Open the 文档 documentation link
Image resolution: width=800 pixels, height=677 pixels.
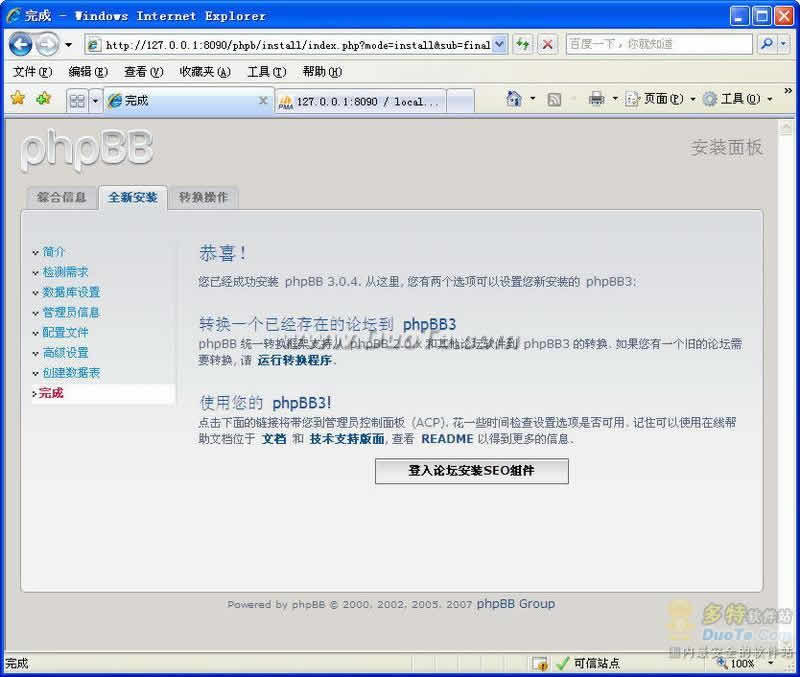274,439
